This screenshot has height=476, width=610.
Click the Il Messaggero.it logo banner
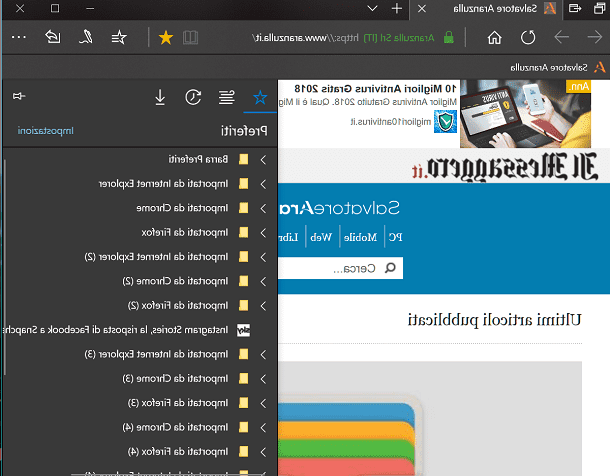coord(505,166)
